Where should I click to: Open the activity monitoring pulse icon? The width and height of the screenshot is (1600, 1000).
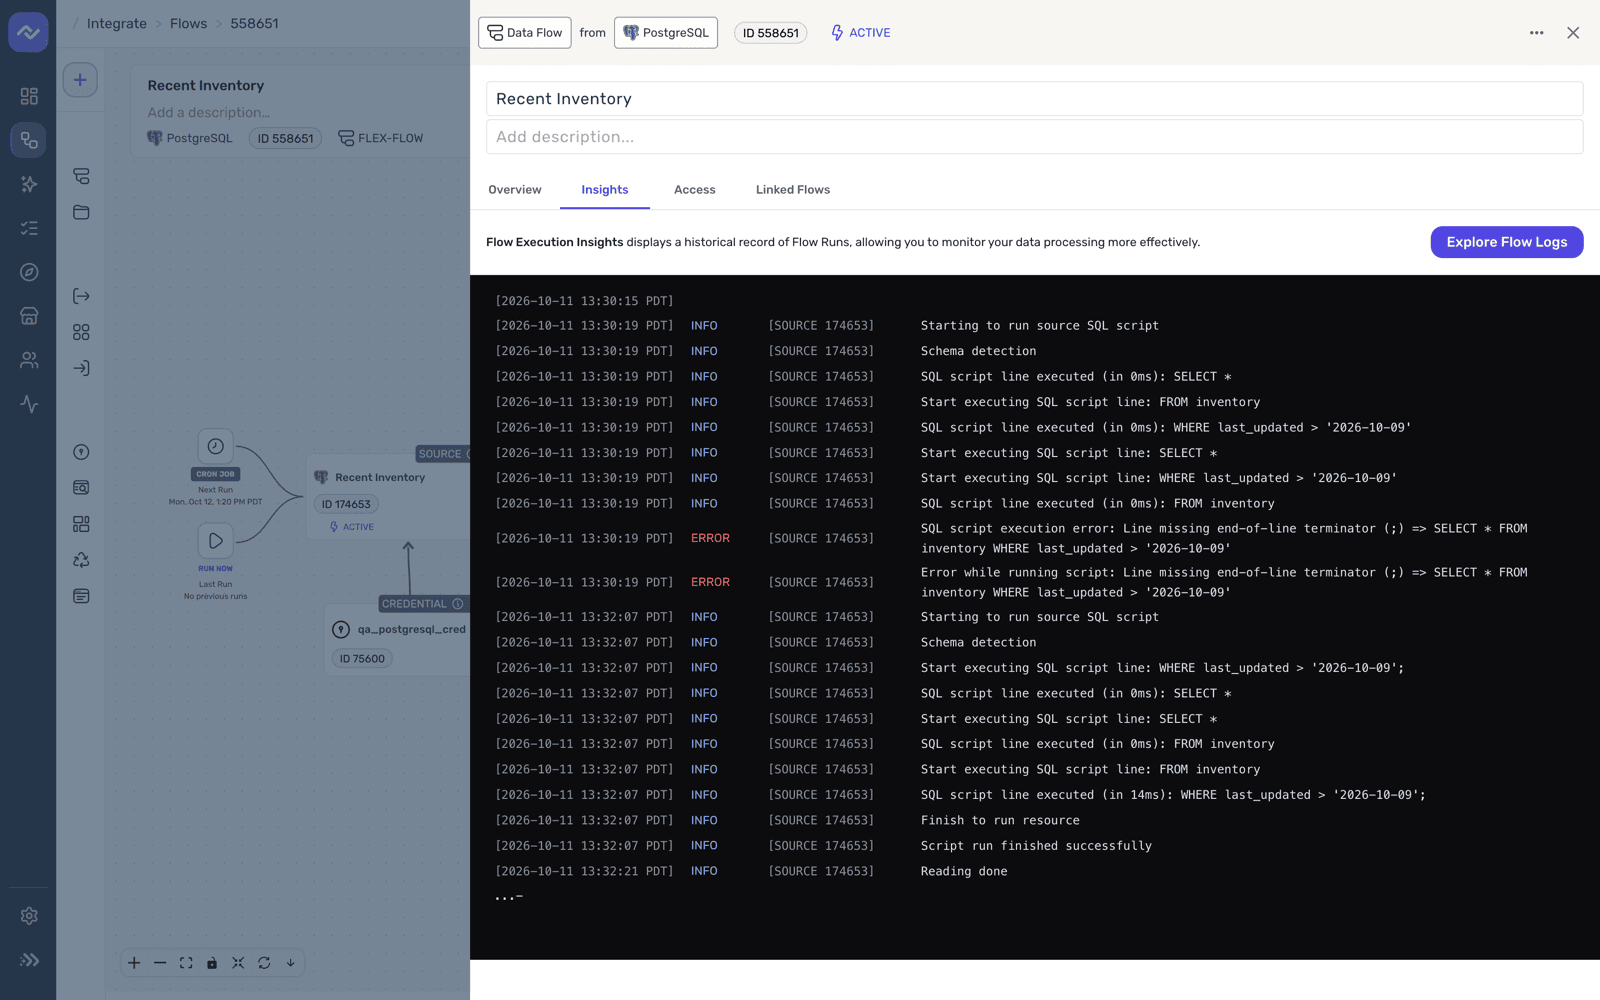click(x=29, y=404)
